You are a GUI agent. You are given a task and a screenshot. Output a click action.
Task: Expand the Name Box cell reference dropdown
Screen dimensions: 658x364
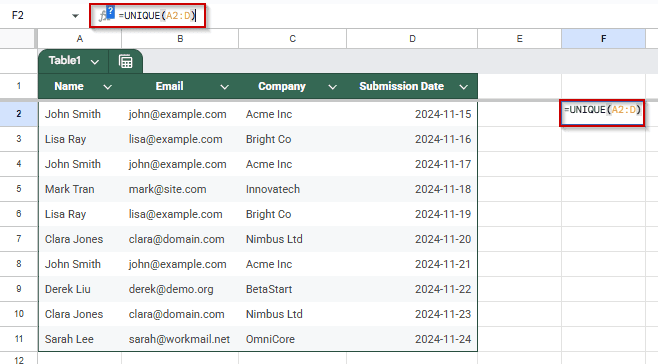tap(75, 16)
